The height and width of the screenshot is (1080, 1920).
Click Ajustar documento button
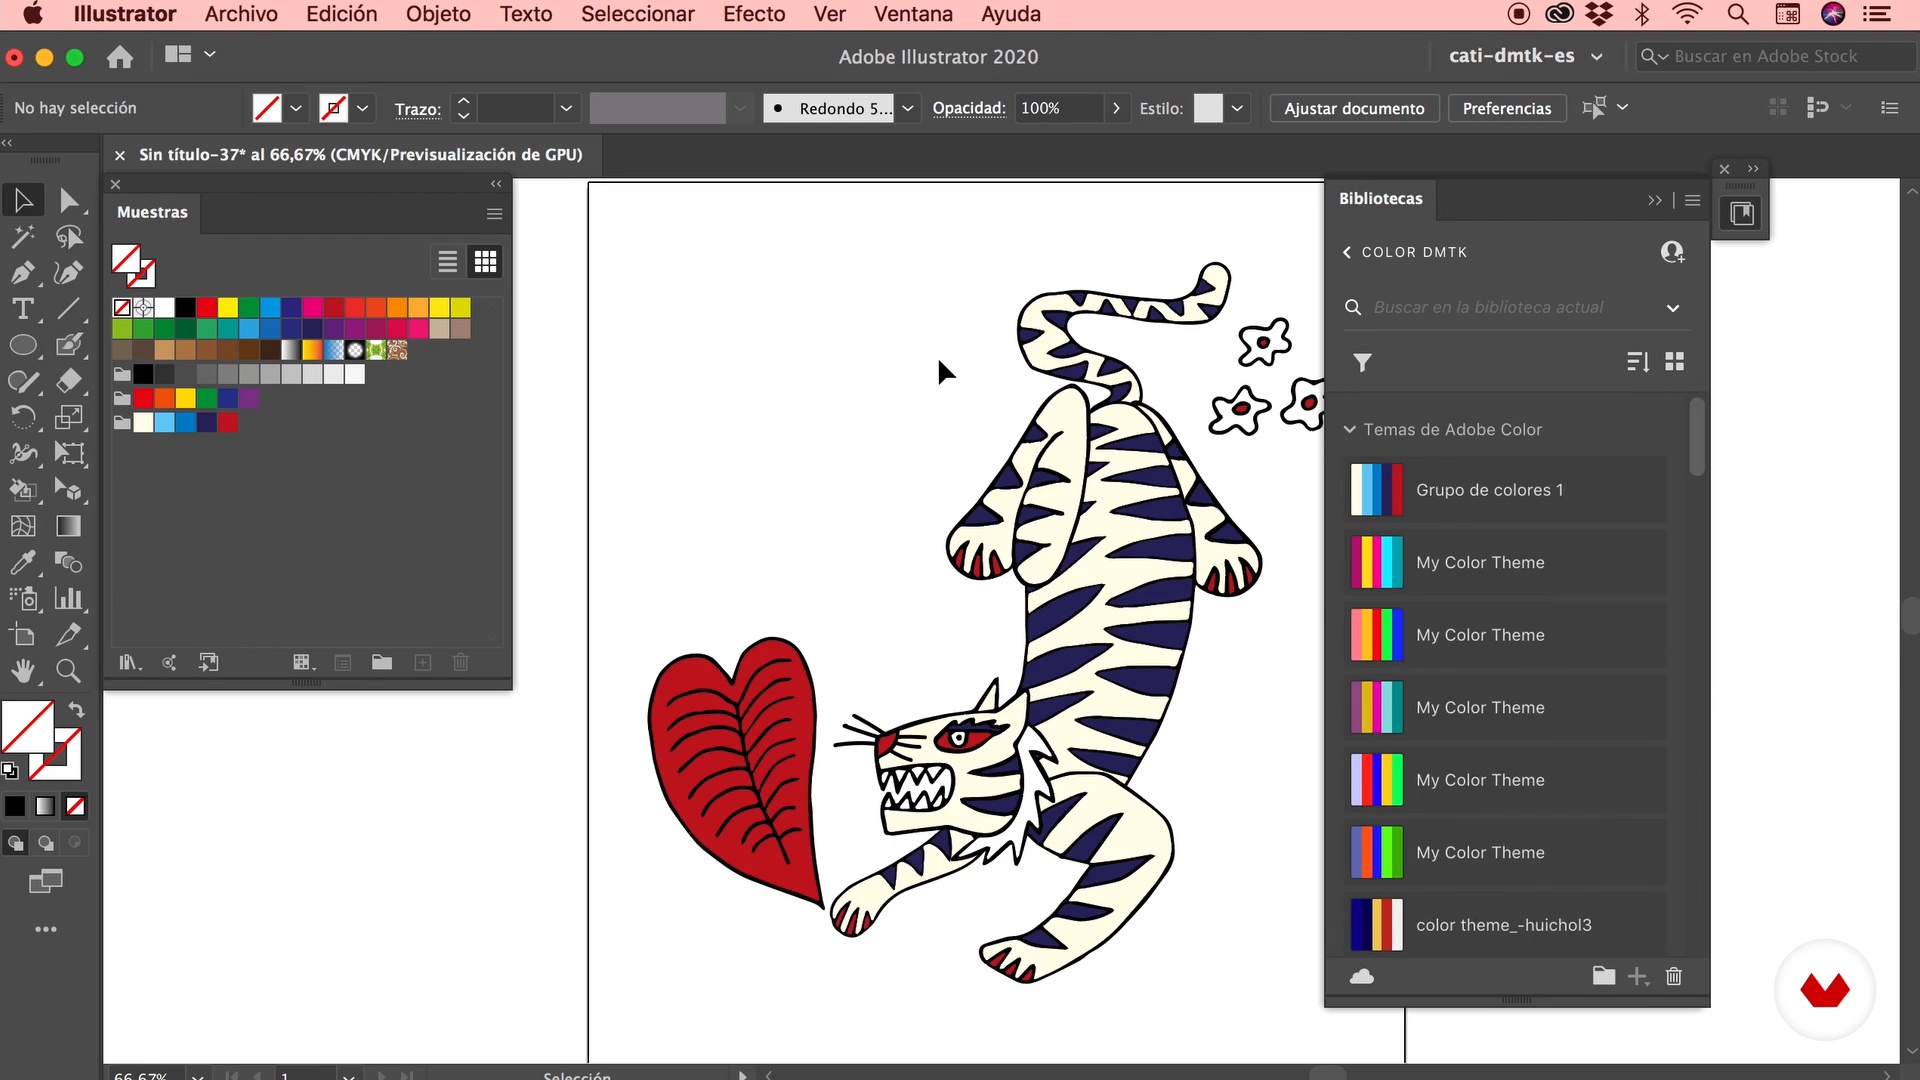(1354, 108)
